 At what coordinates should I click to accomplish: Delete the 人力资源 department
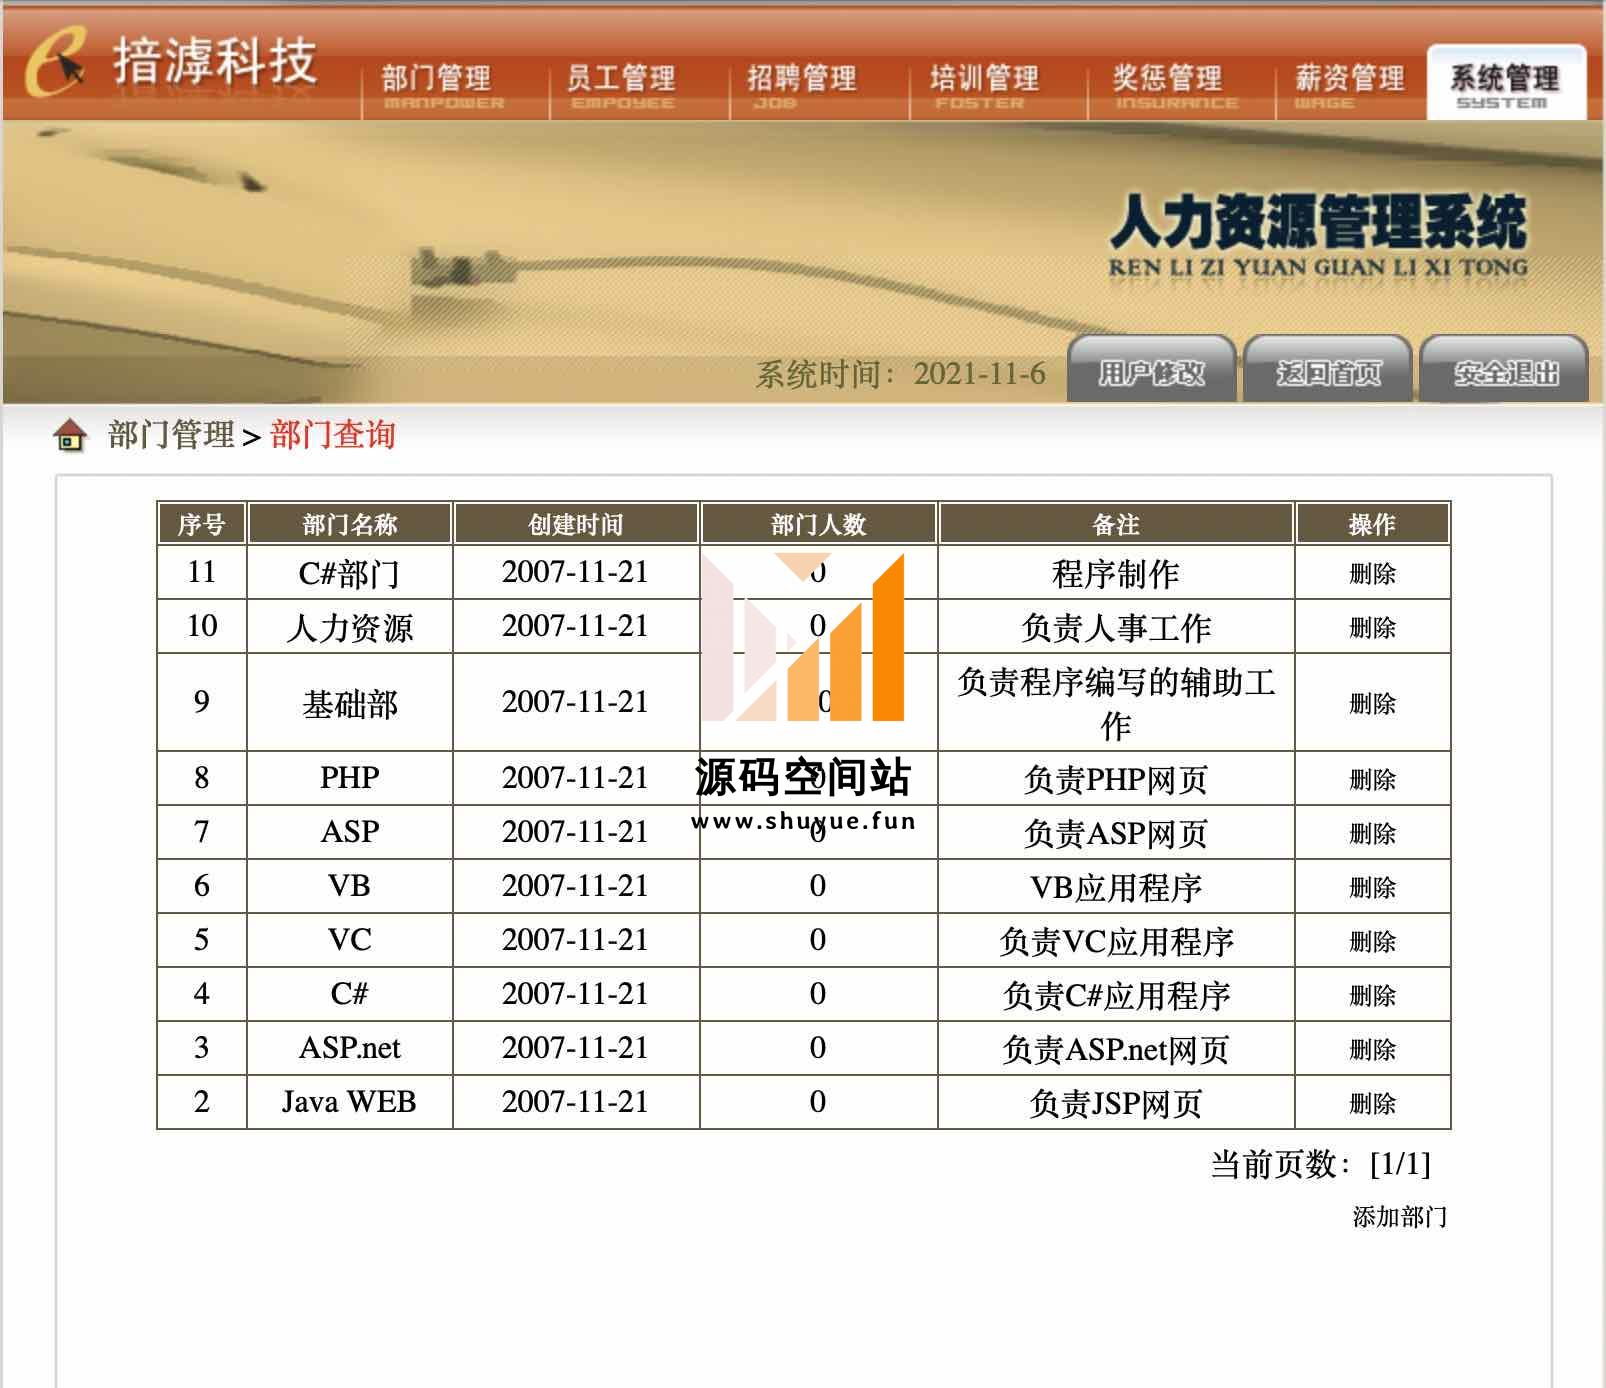click(x=1372, y=628)
